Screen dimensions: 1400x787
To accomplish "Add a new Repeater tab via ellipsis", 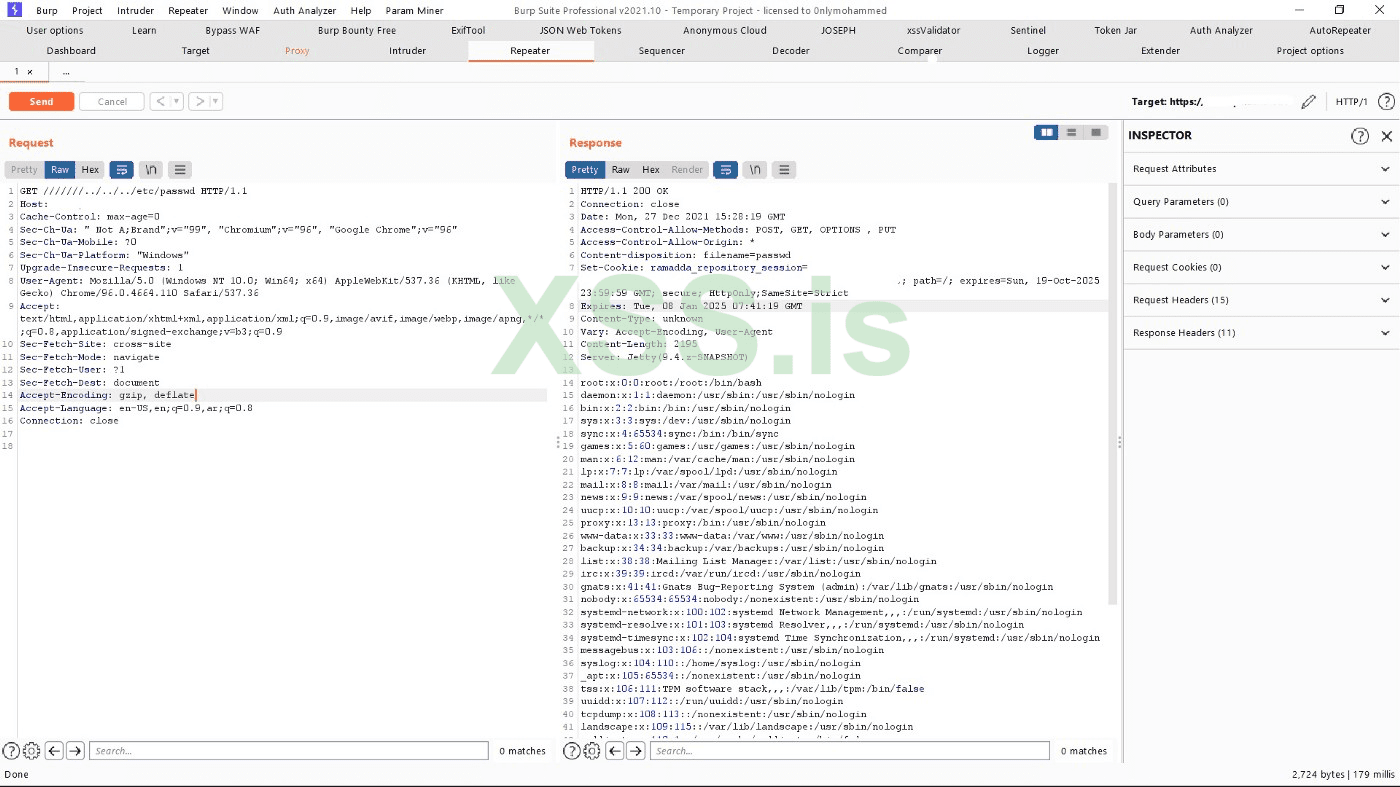I will (x=66, y=72).
